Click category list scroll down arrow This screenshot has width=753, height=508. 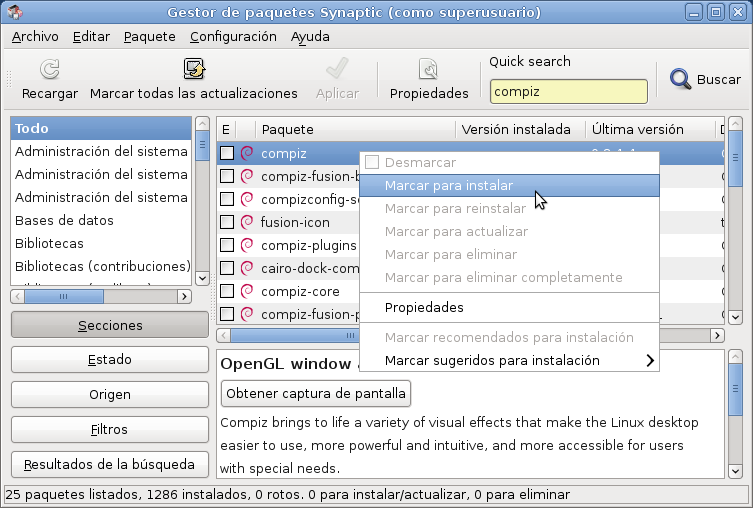coord(202,278)
